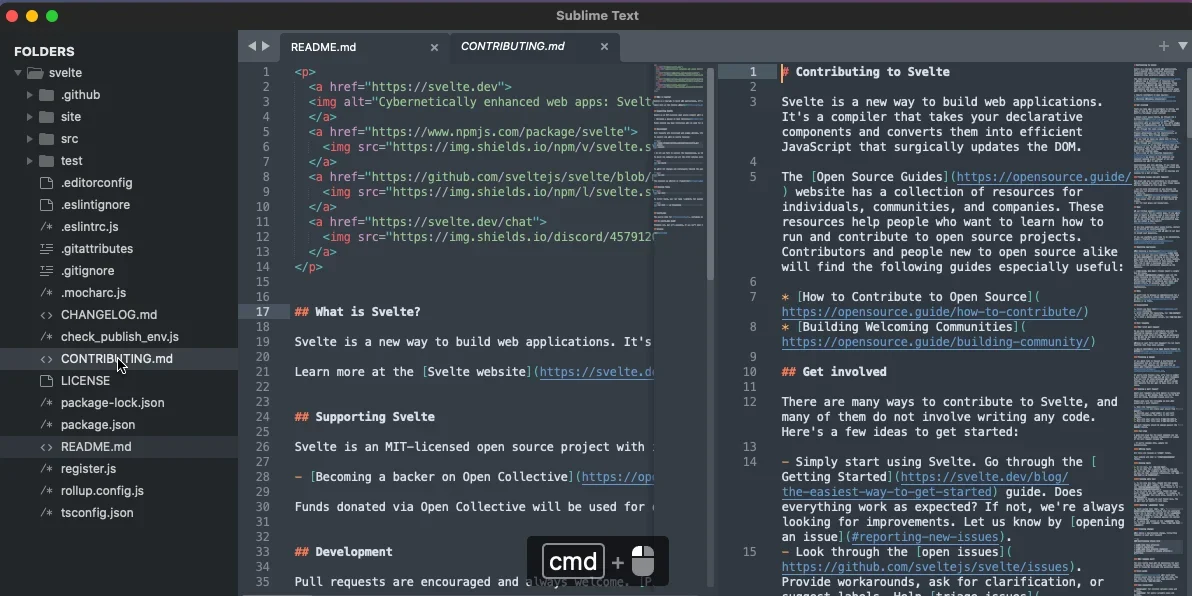Viewport: 1192px width, 596px height.
Task: Place cursor on "## Get involved" heading
Action: pos(834,372)
